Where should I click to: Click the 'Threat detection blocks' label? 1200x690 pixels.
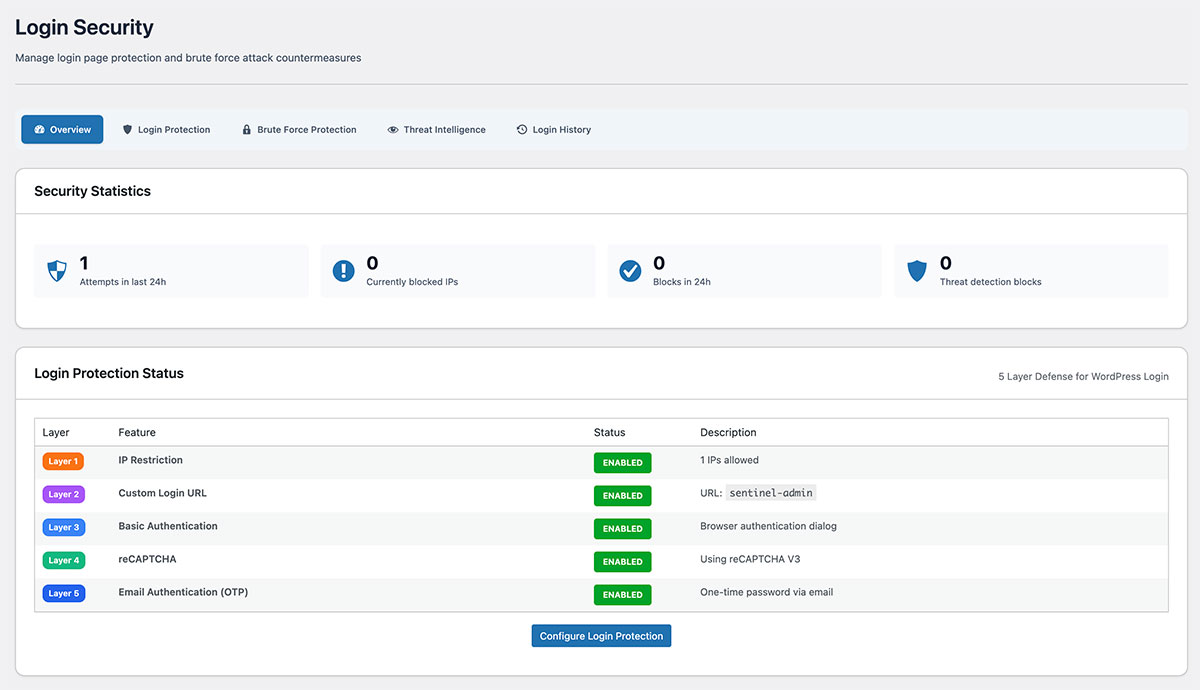click(991, 282)
